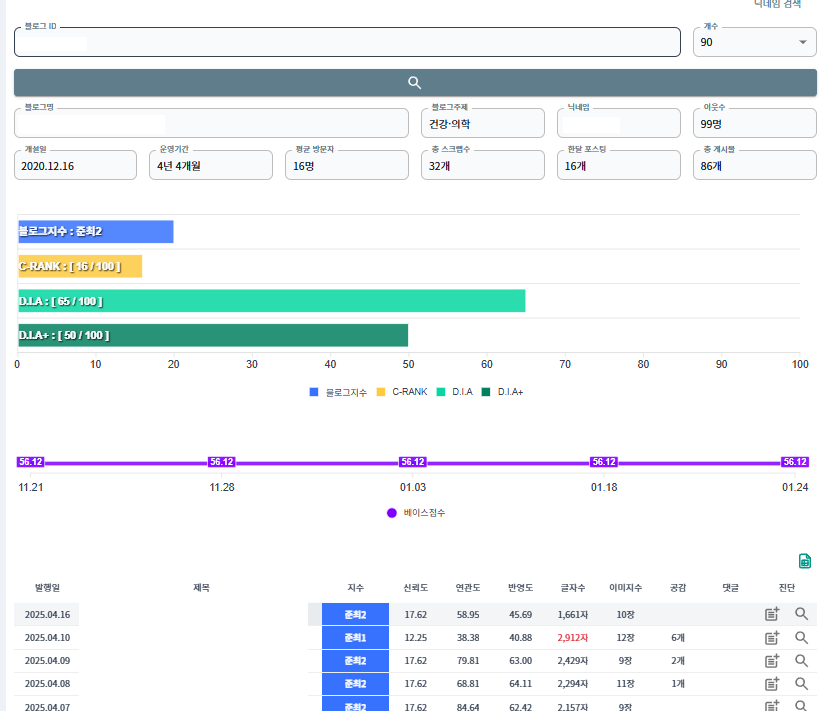The image size is (819, 711).
Task: Click add-note icon in 2025.04.09 row
Action: point(772,660)
